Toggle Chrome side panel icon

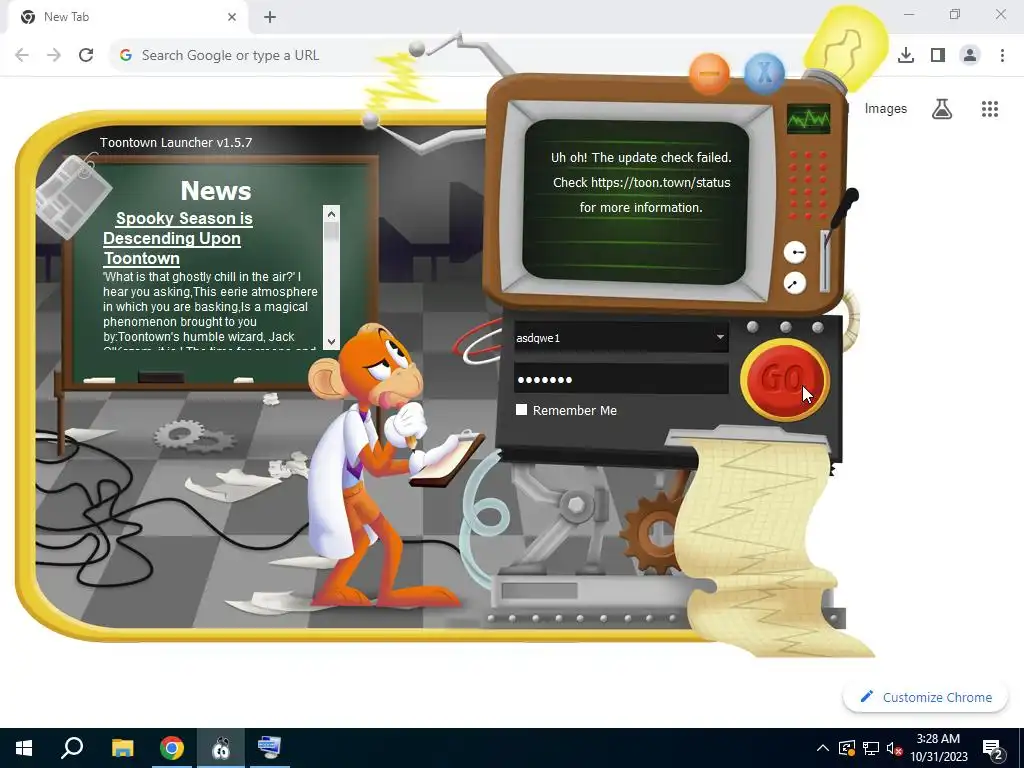point(938,56)
